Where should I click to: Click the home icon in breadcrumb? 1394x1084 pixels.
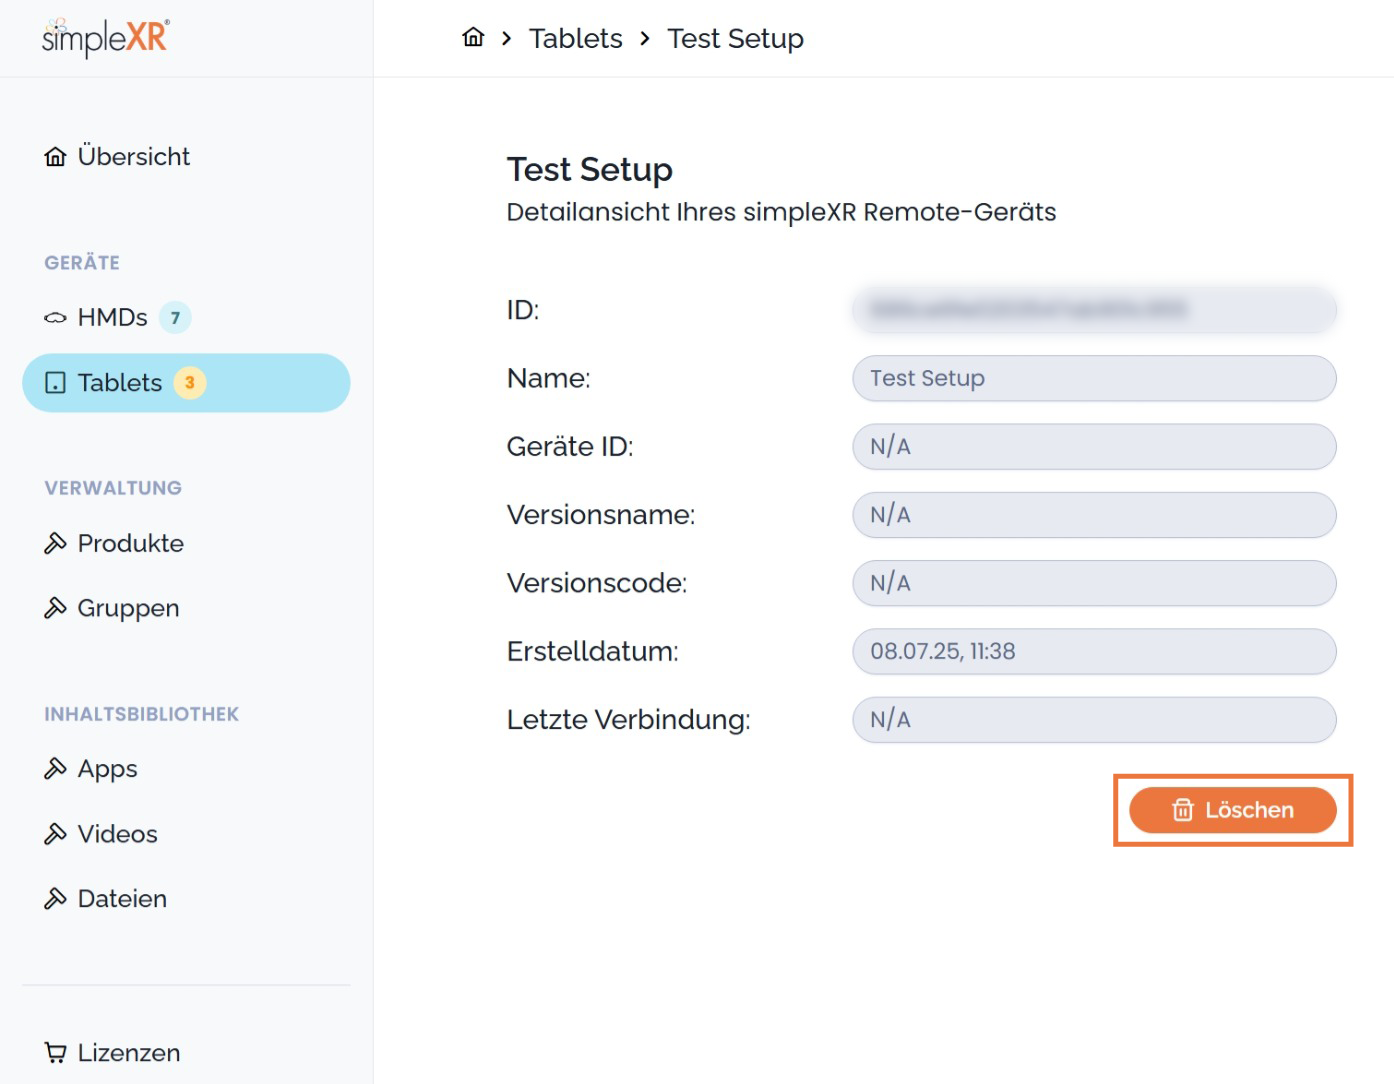click(x=473, y=38)
